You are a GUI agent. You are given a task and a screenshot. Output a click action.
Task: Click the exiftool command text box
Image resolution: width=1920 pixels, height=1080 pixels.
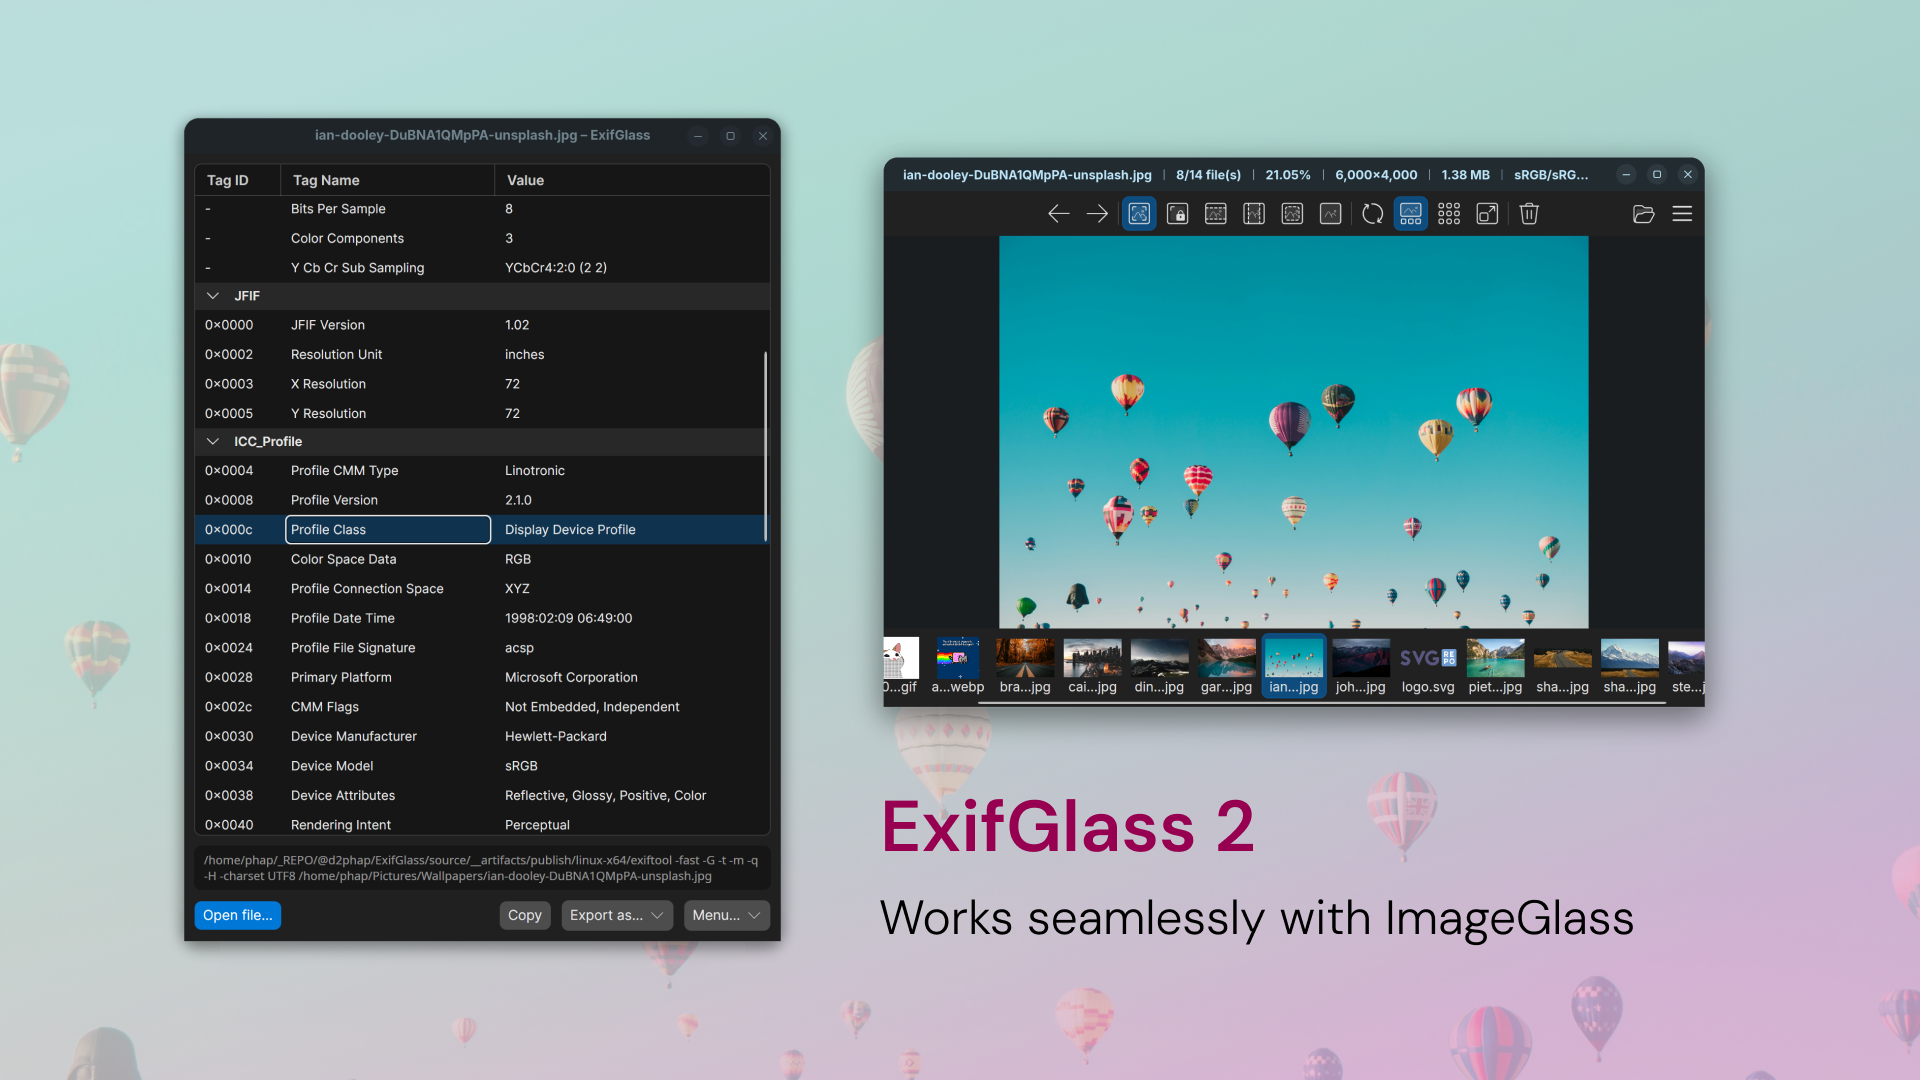coord(482,868)
